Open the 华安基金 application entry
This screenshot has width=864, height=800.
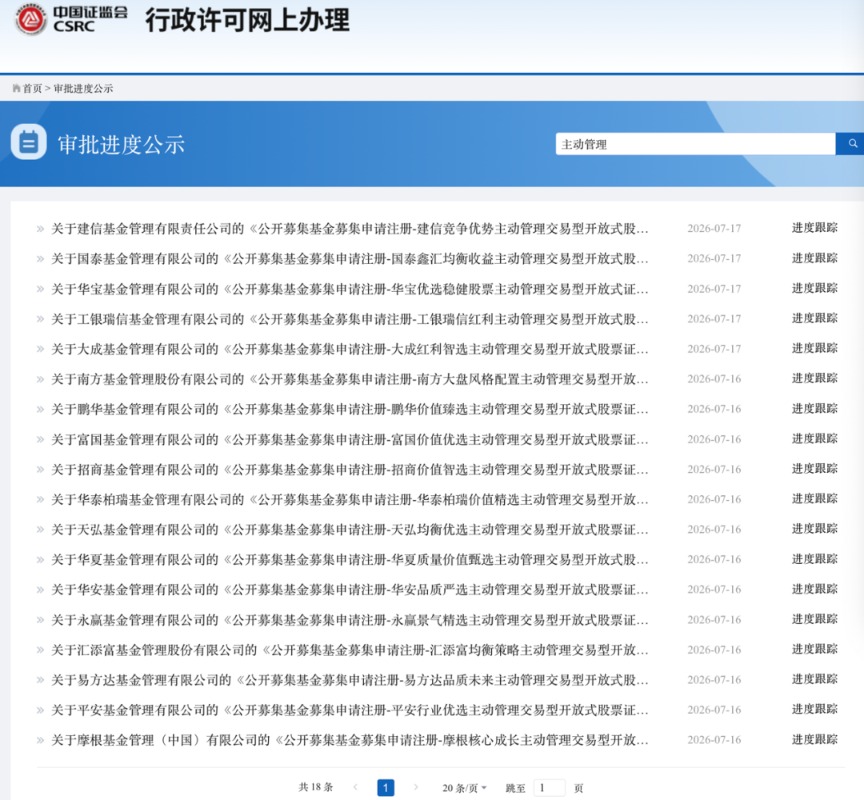click(x=350, y=590)
